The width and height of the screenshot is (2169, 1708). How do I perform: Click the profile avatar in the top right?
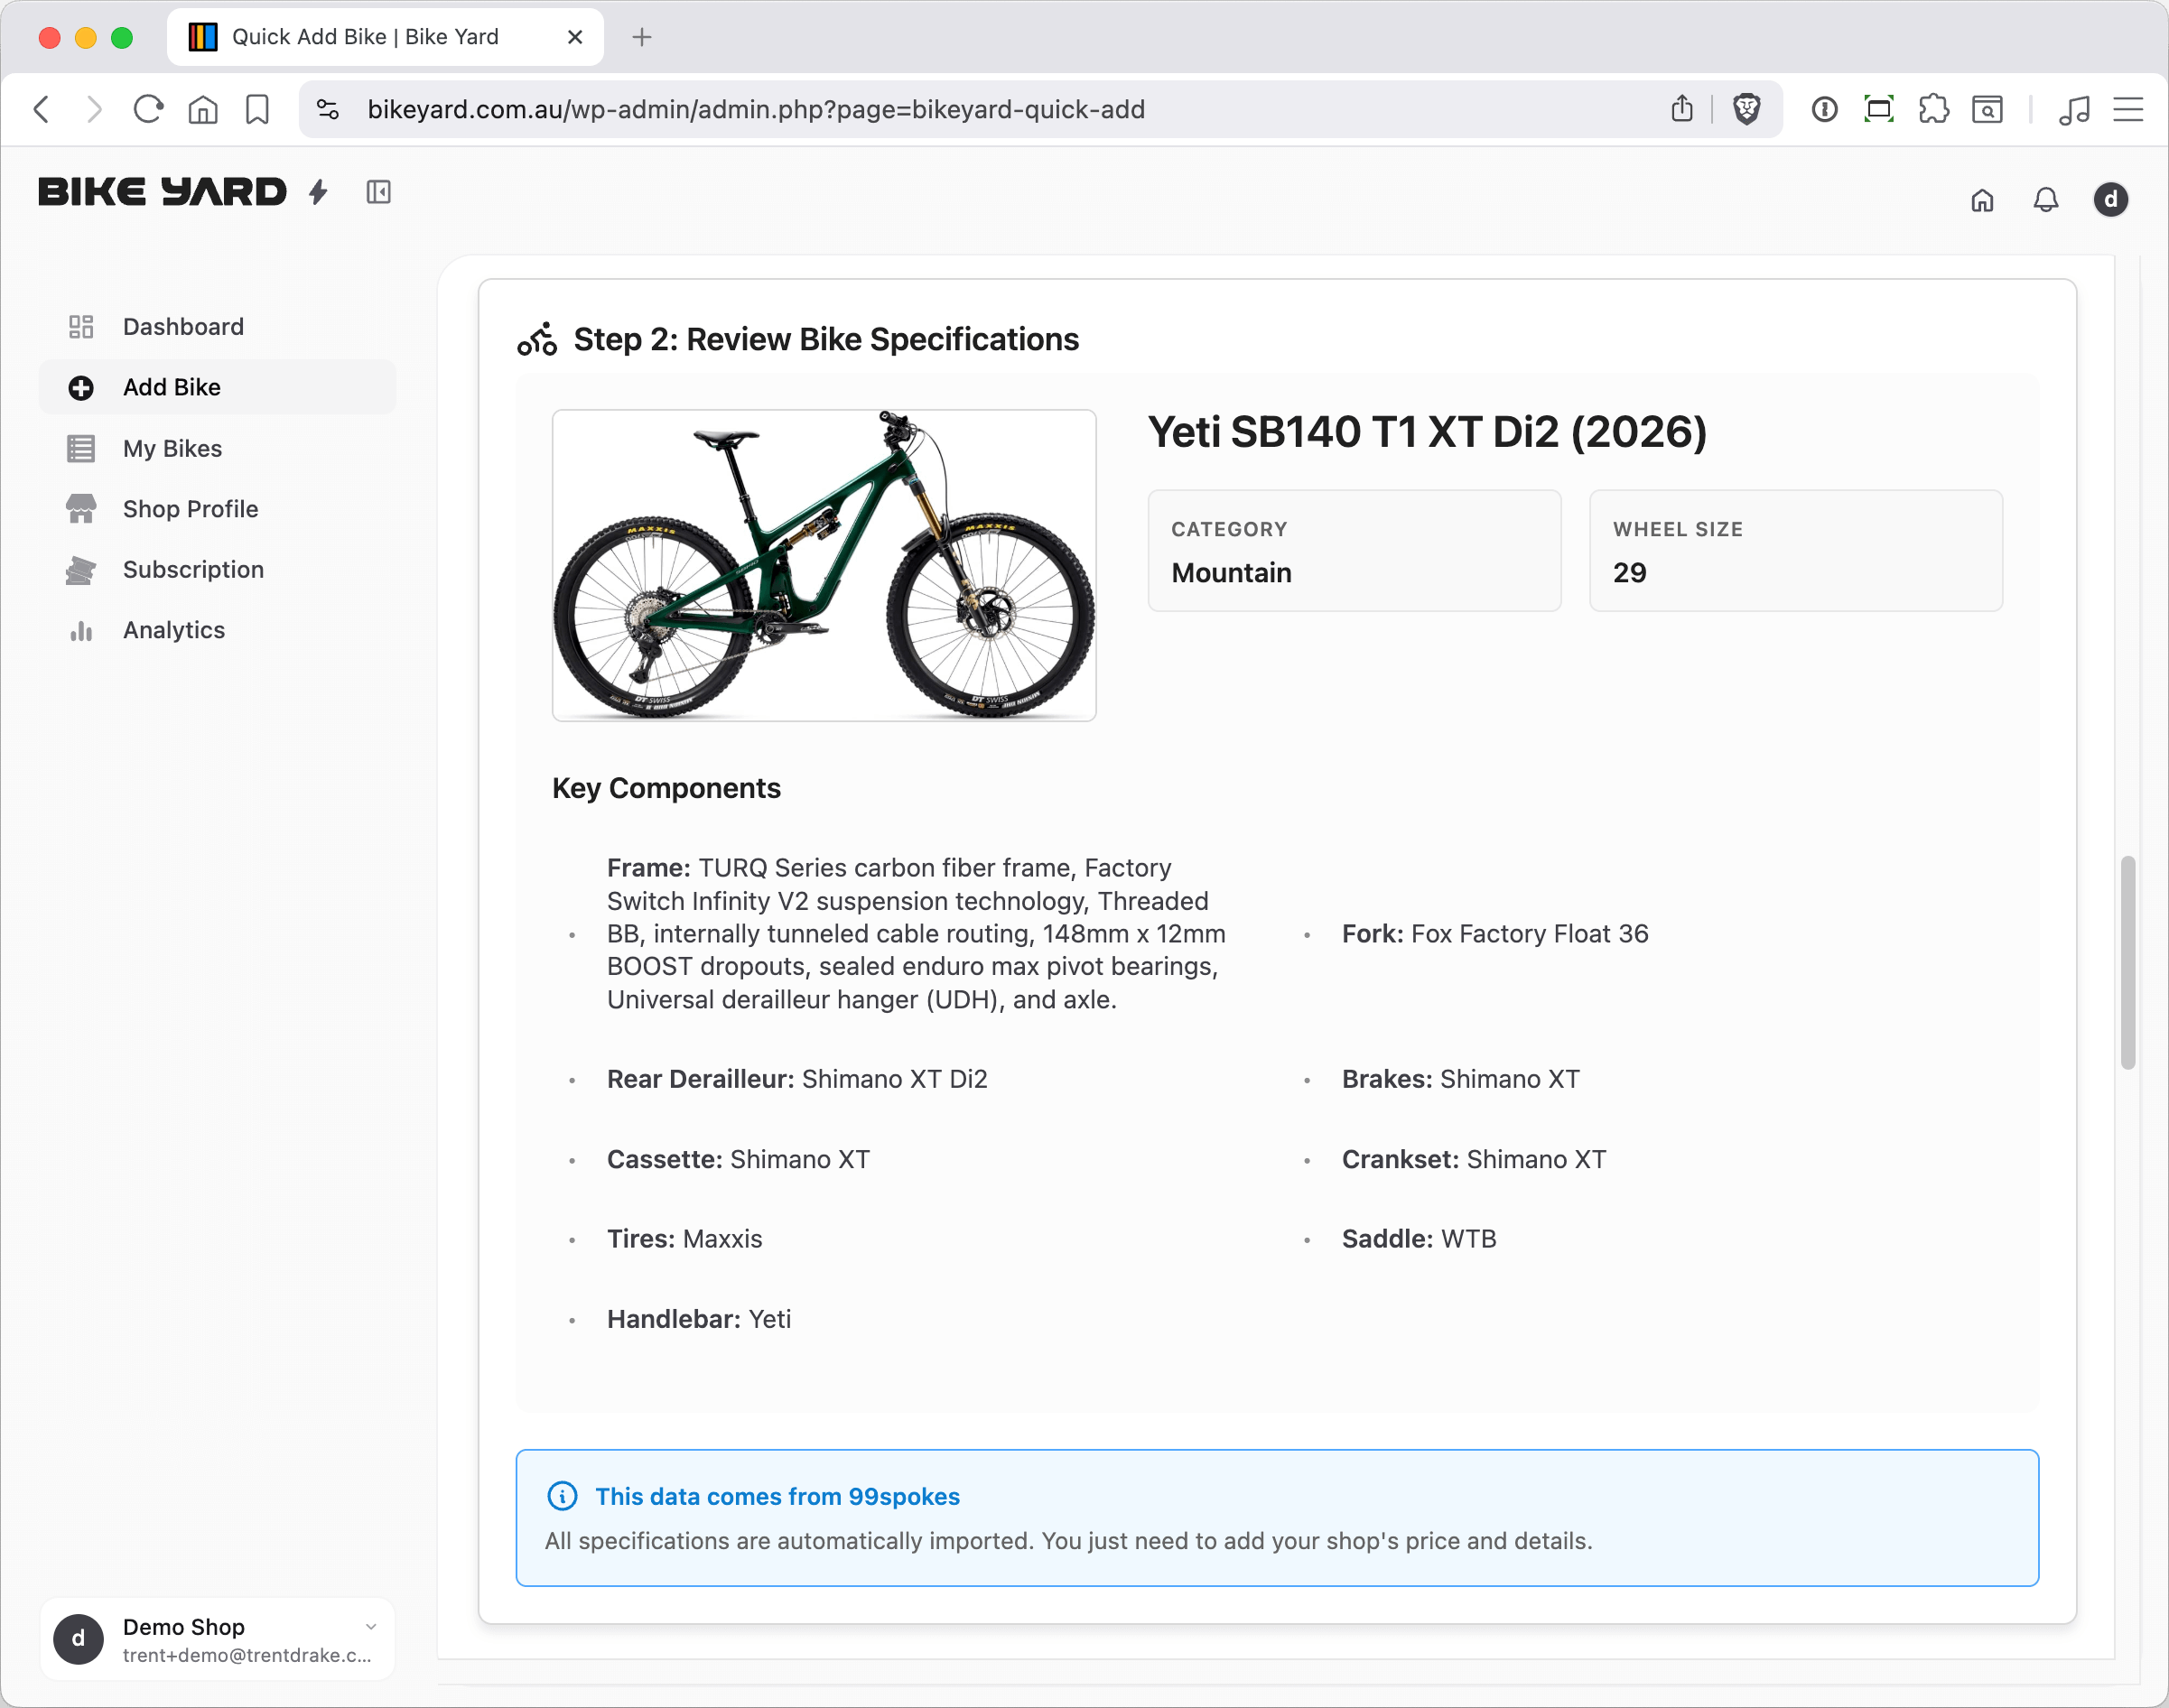pyautogui.click(x=2110, y=199)
